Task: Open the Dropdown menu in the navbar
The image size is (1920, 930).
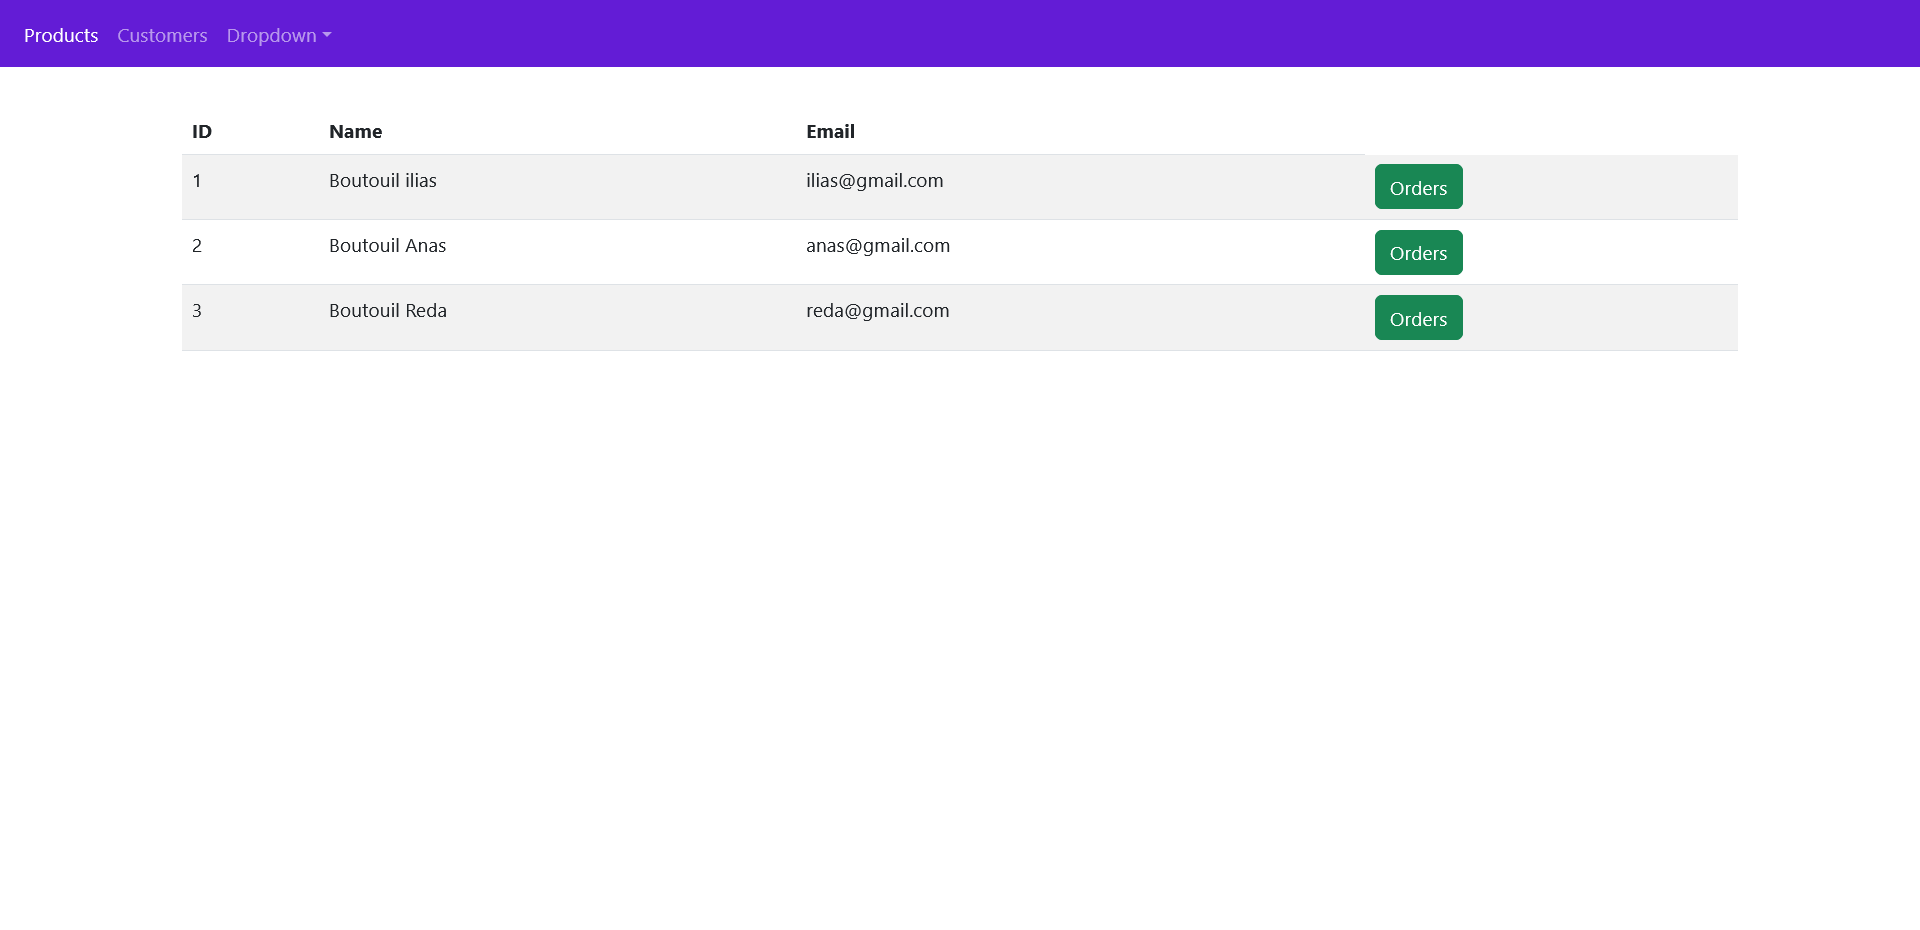Action: coord(270,35)
